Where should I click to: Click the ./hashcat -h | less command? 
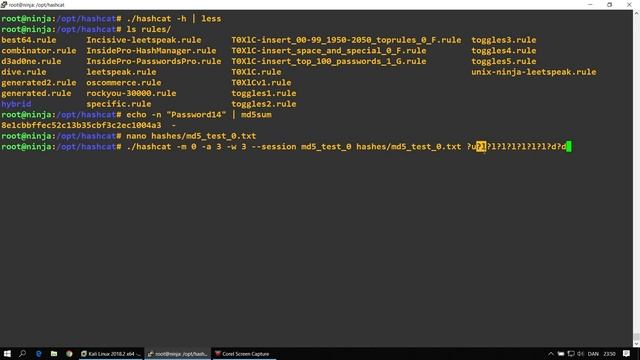click(173, 19)
